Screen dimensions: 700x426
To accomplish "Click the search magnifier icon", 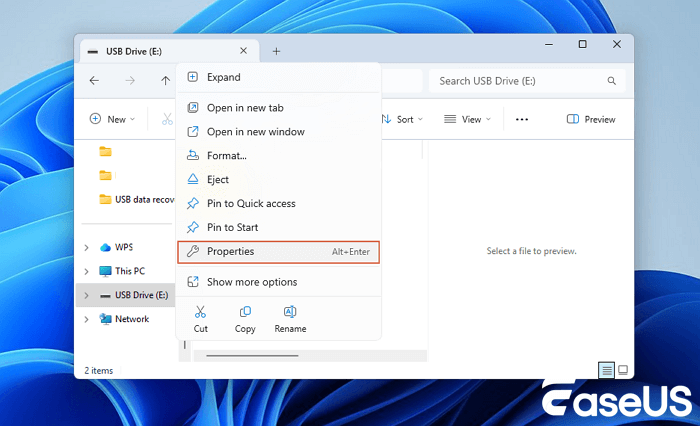I will 612,81.
